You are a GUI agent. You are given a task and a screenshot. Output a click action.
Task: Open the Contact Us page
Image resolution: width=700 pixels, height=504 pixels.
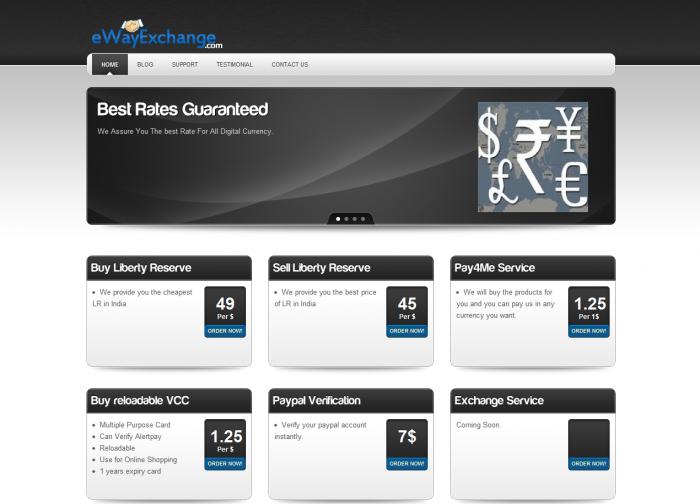pos(290,65)
